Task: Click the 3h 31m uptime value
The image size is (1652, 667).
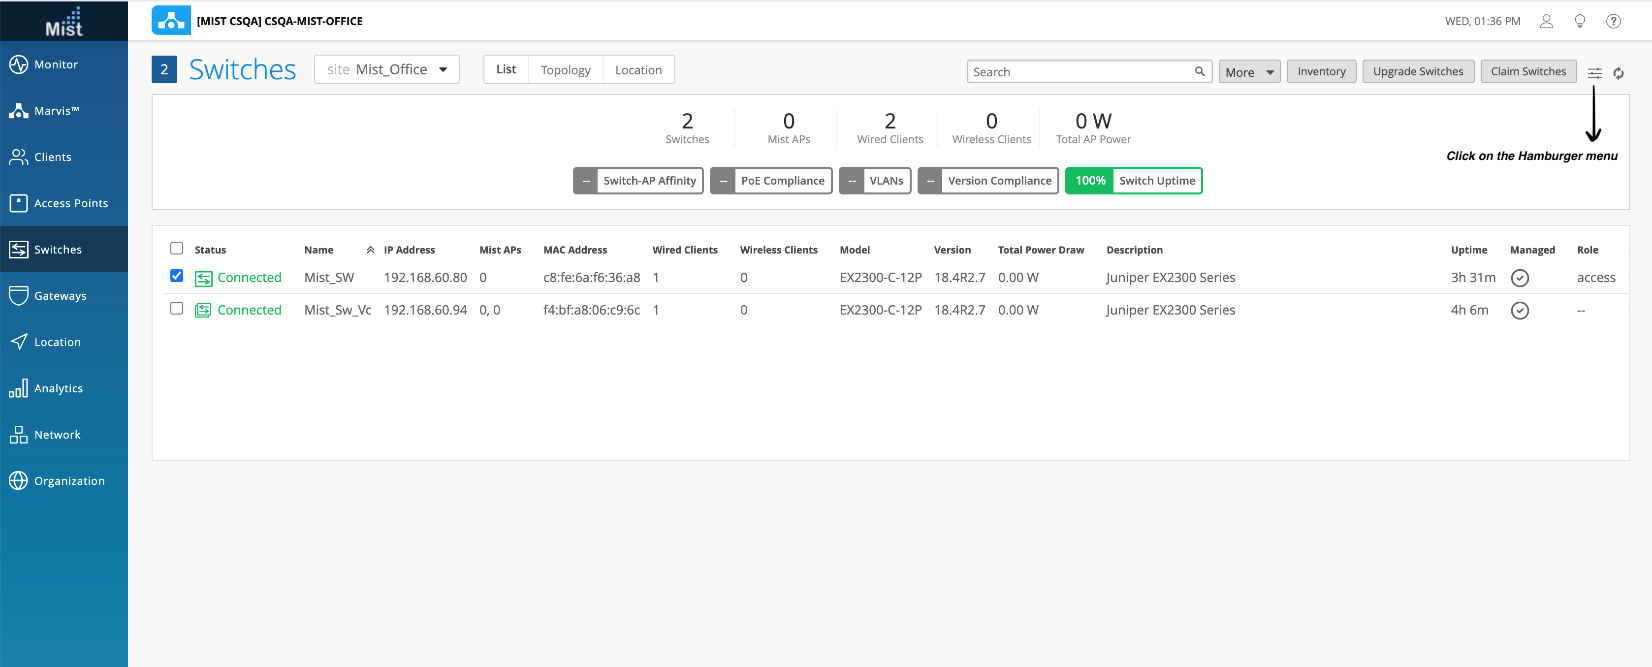Action: point(1473,278)
